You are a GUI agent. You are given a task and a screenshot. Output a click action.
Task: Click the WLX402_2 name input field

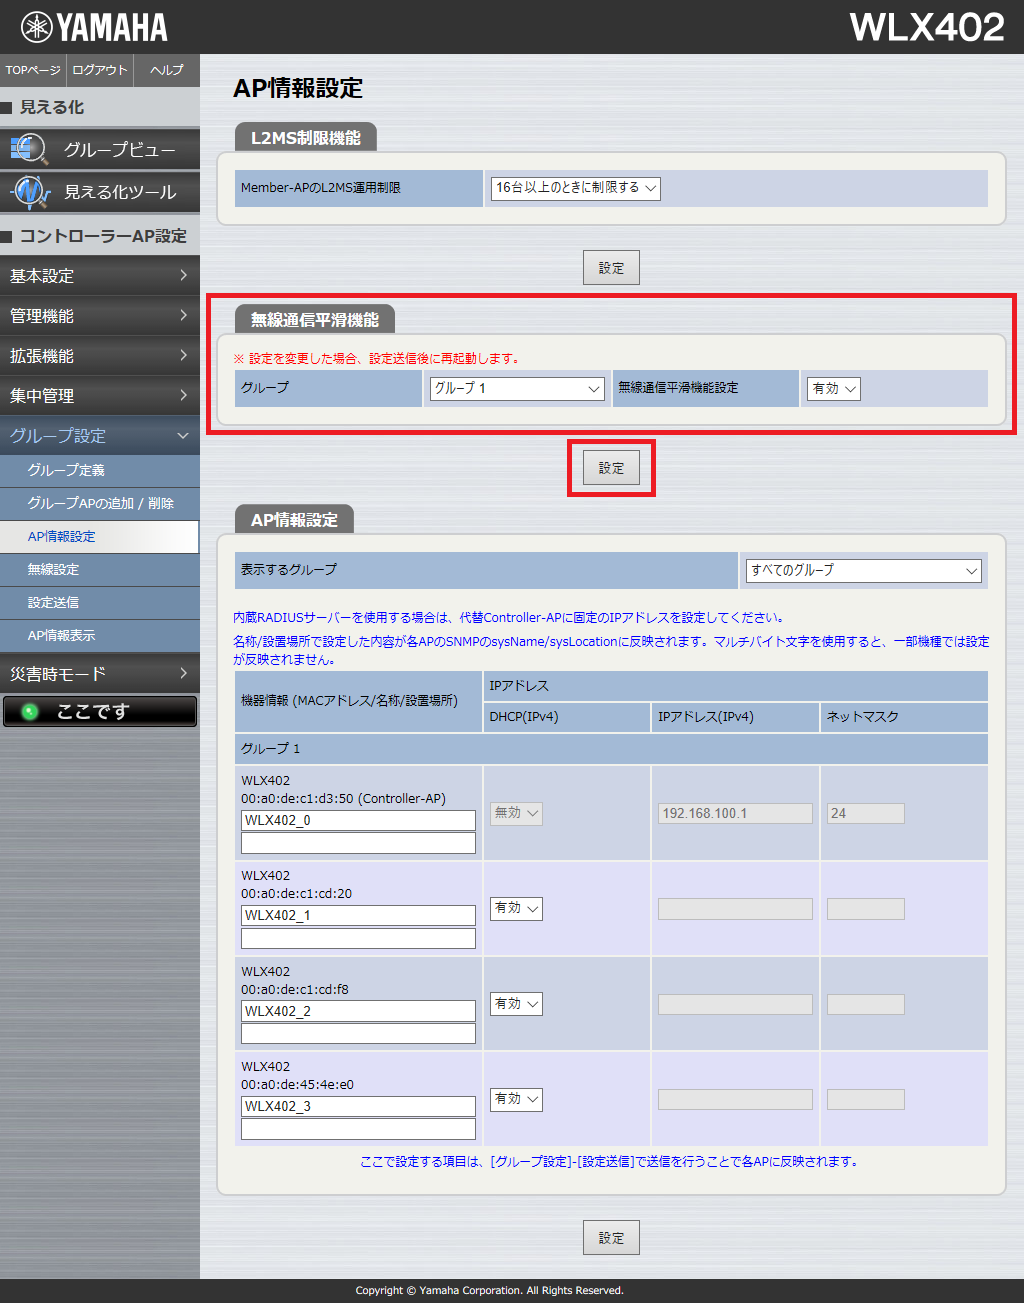tap(358, 1011)
